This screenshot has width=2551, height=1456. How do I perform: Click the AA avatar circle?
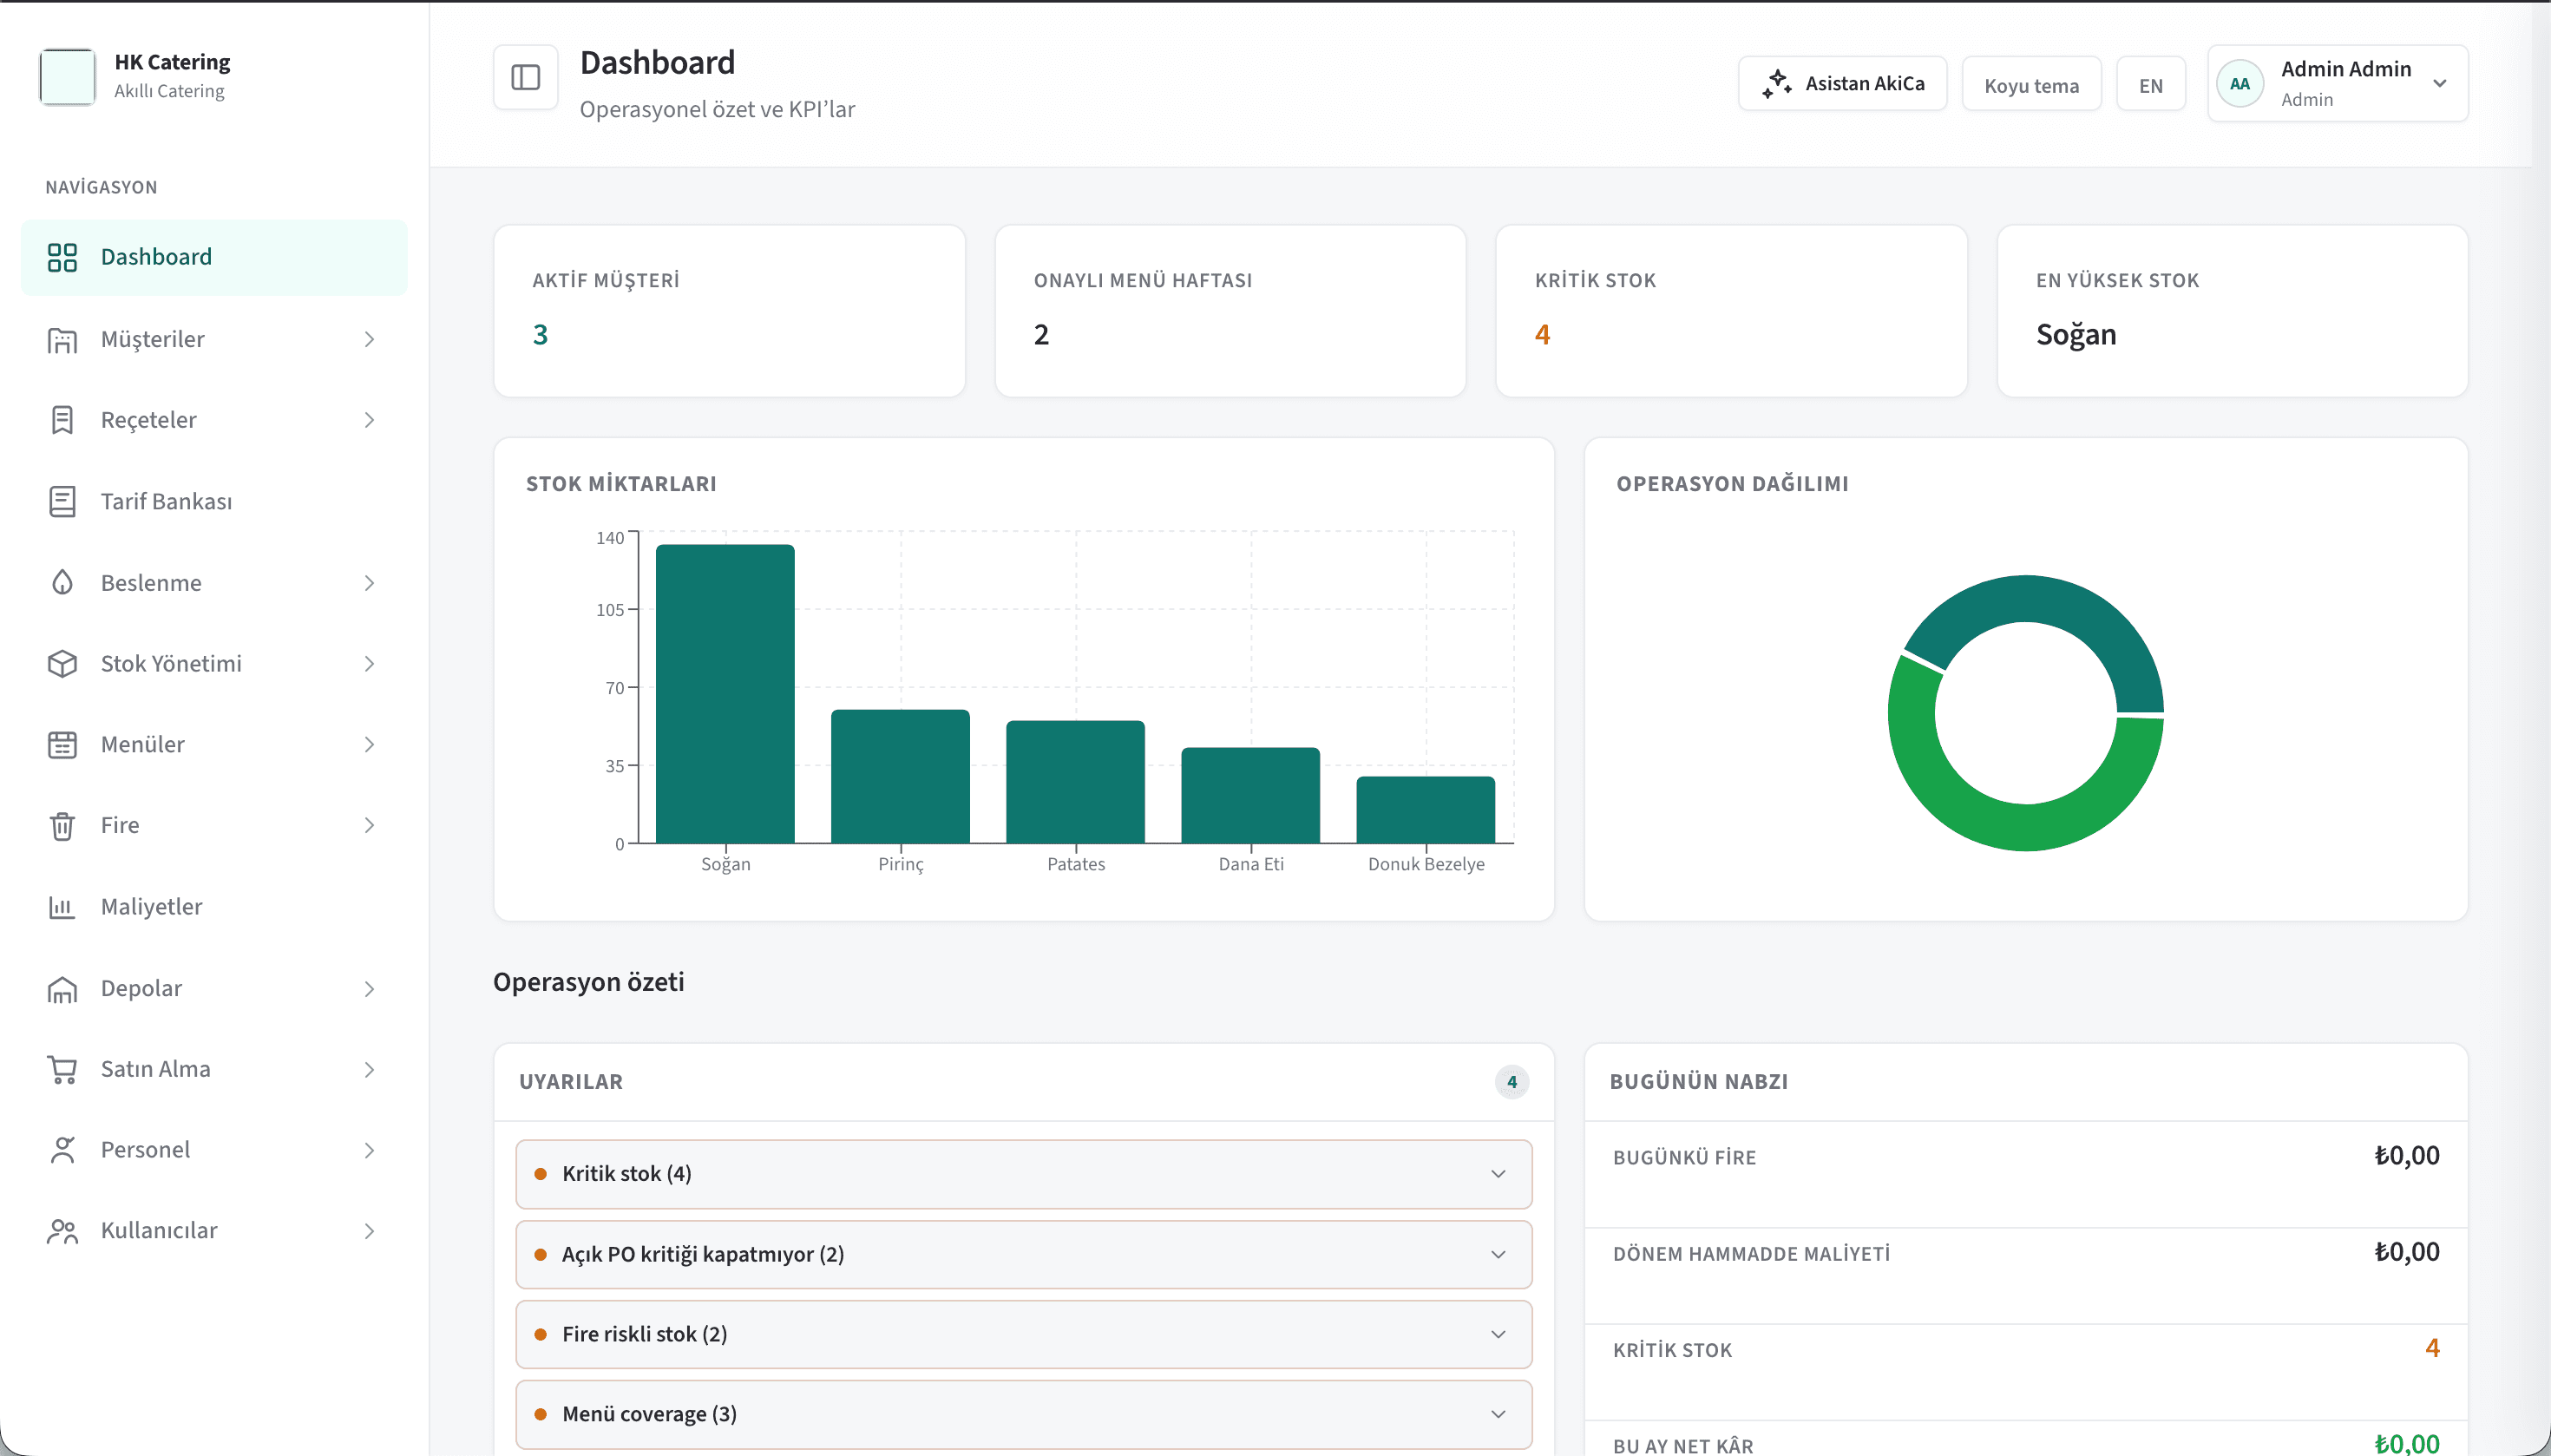2239,84
